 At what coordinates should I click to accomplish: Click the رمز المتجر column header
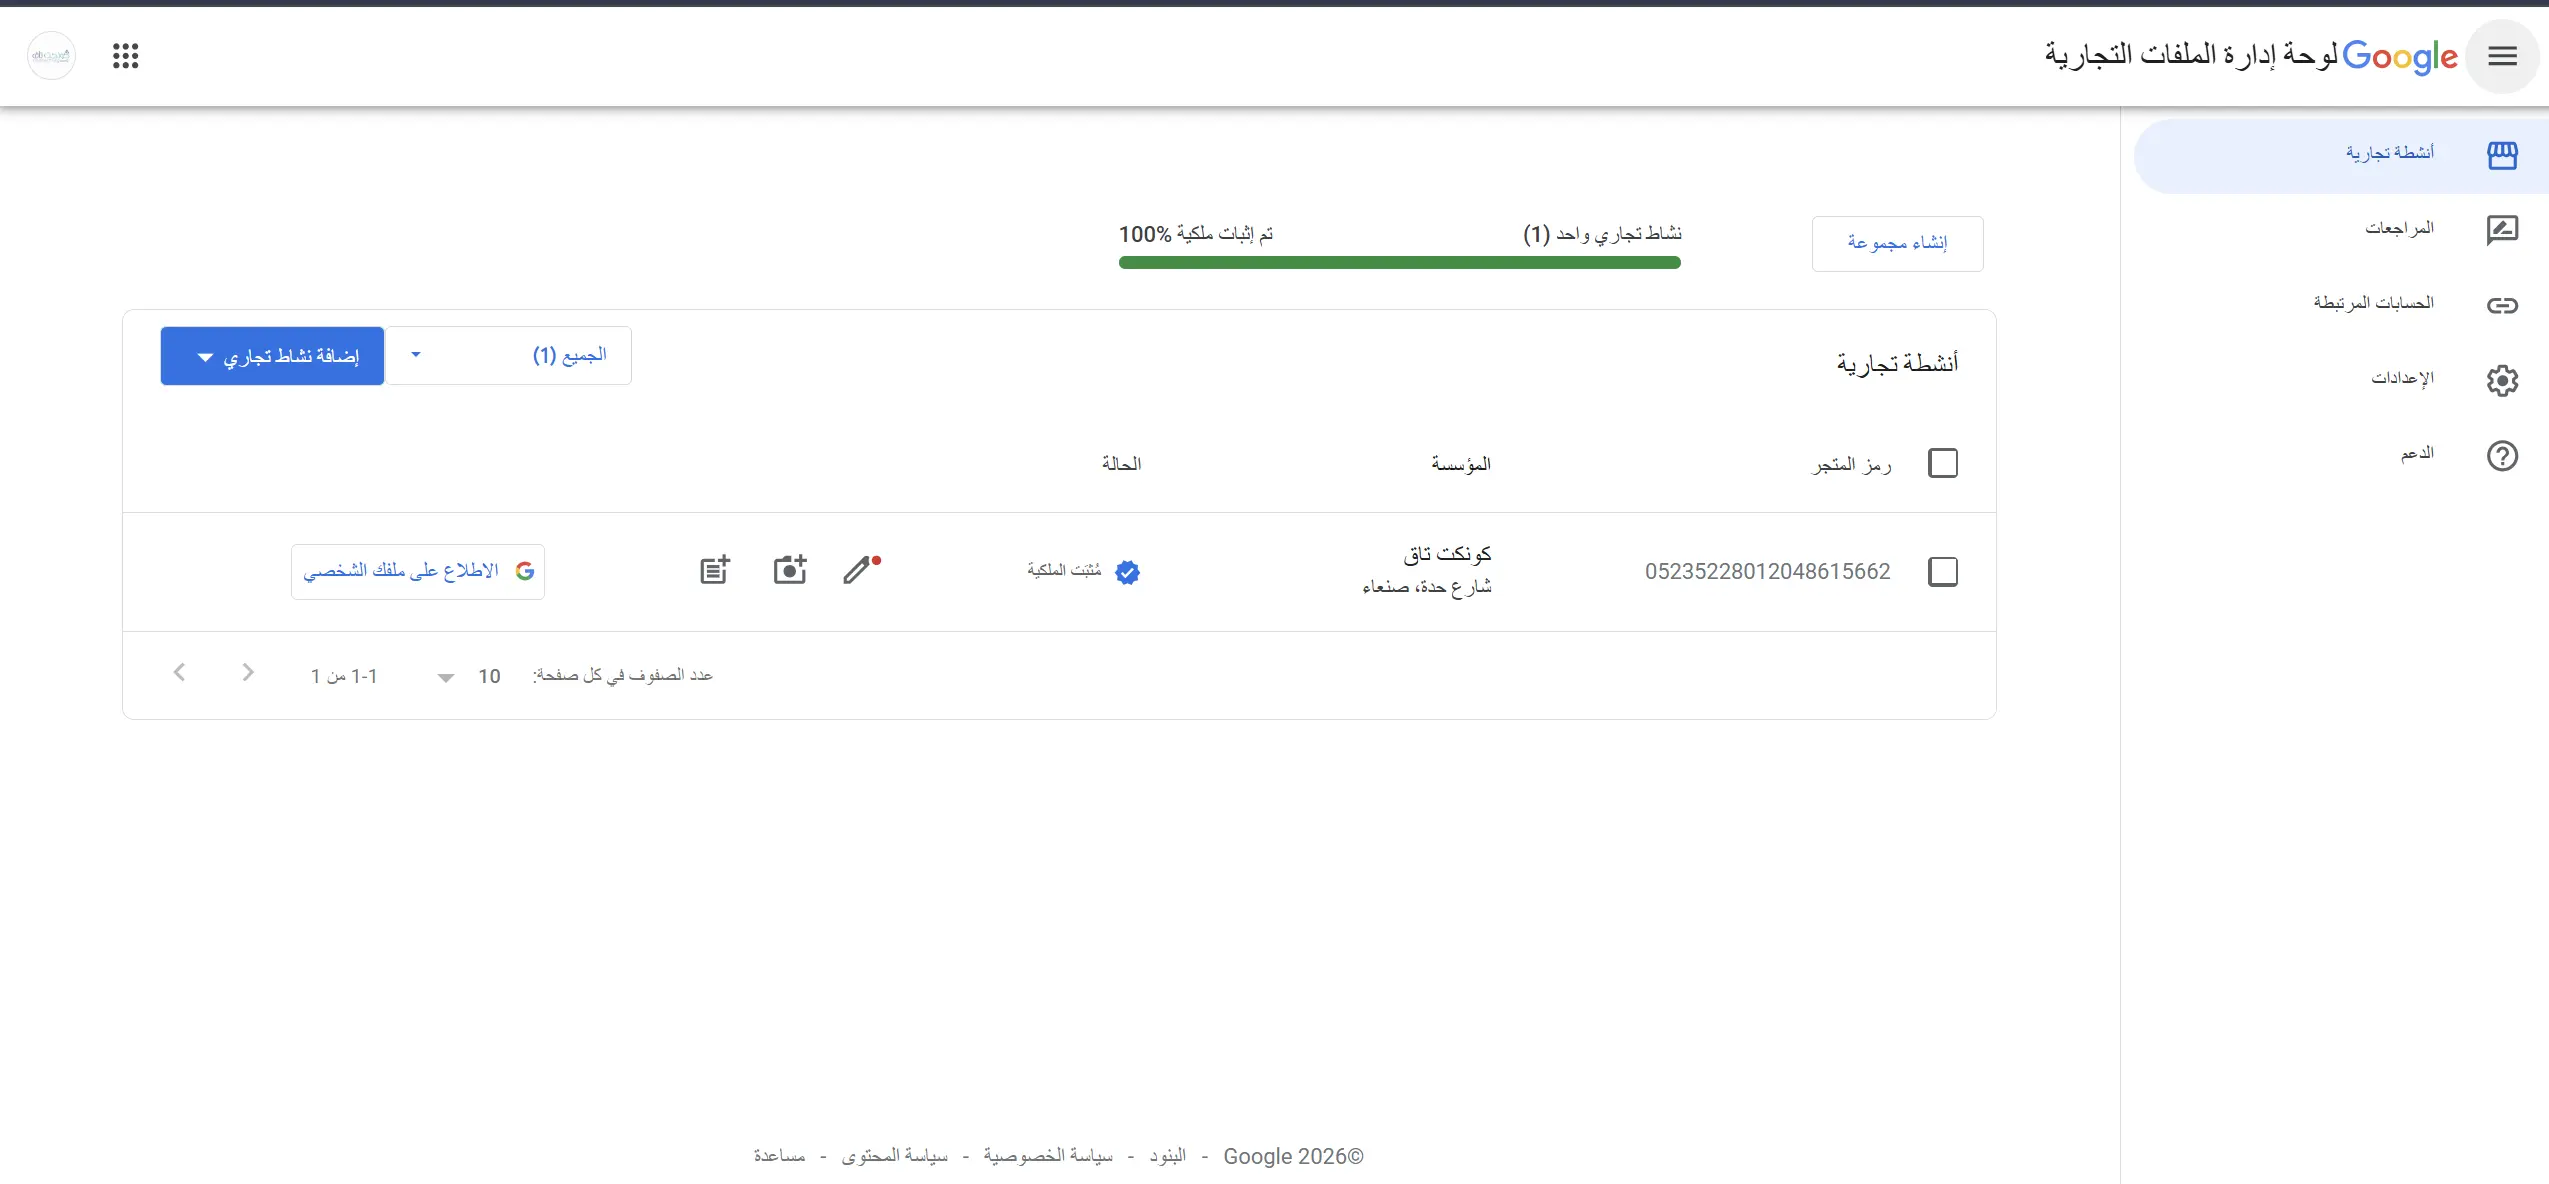click(x=1852, y=465)
